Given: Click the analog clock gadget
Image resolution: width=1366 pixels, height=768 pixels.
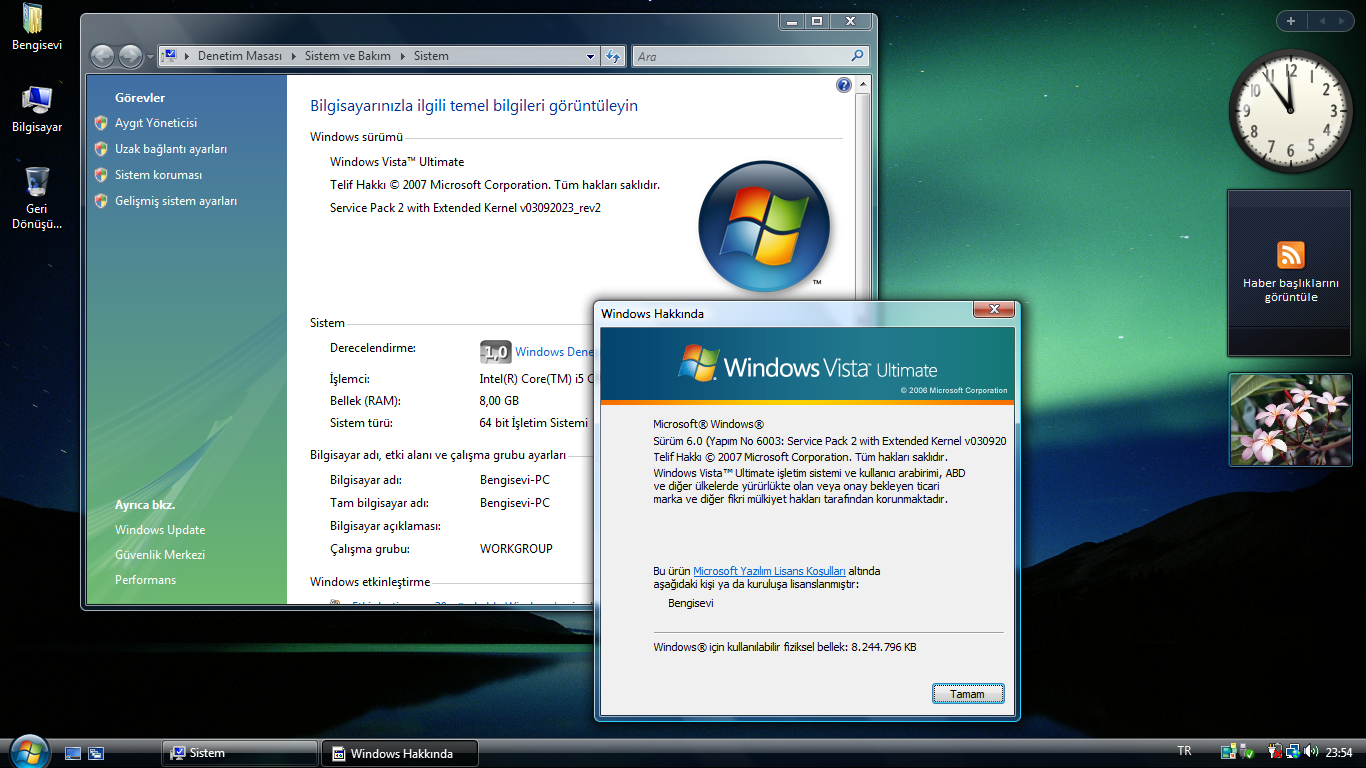Looking at the screenshot, I should click(x=1290, y=111).
